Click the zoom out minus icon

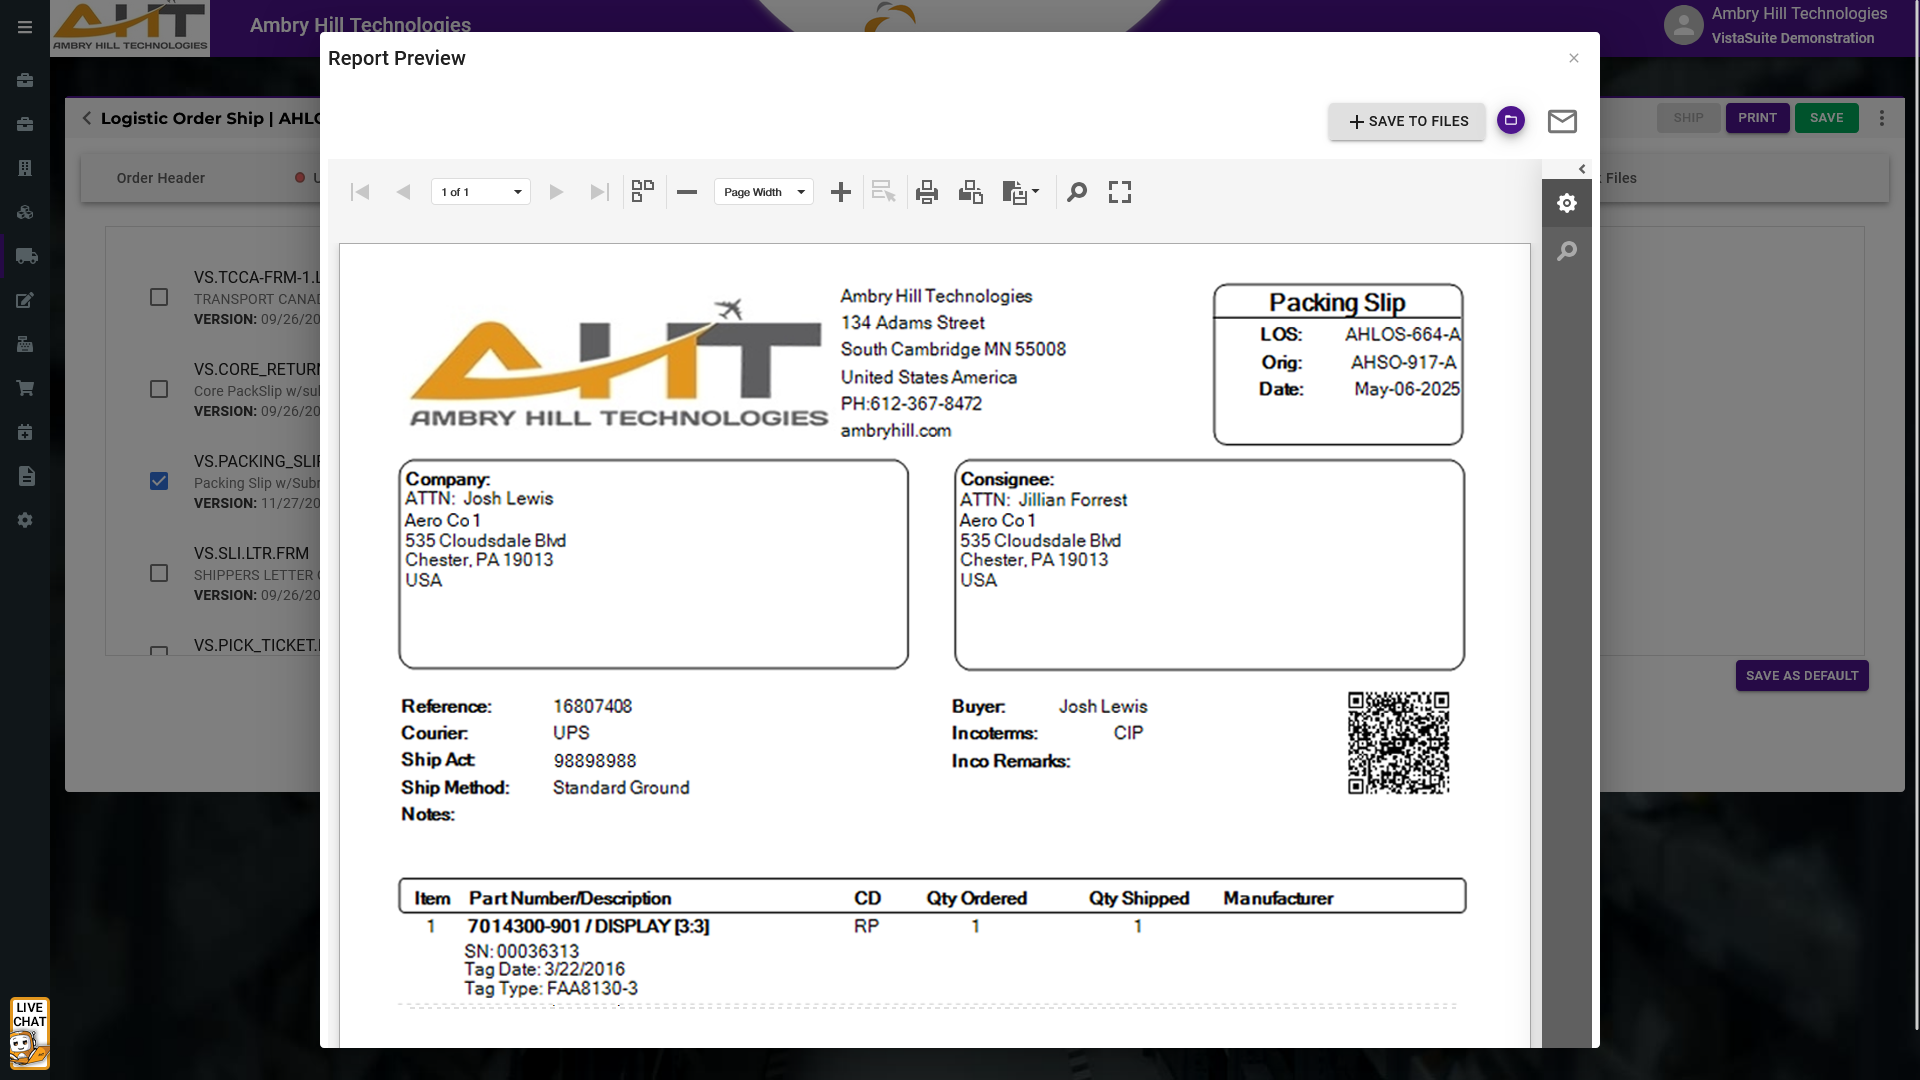coord(687,192)
